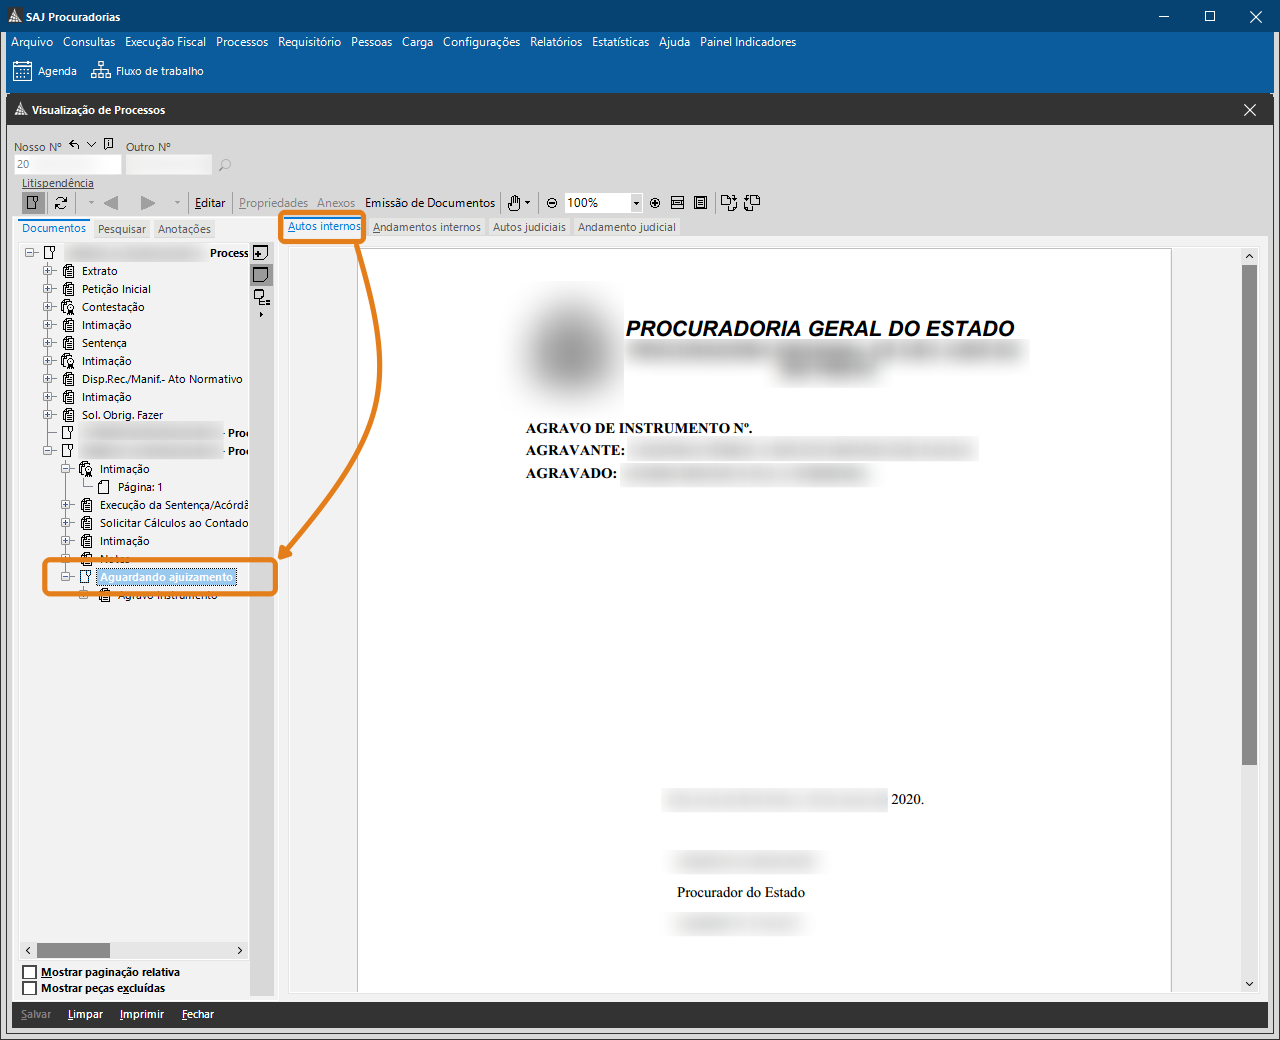The height and width of the screenshot is (1040, 1280).
Task: Select the hand pan tool
Action: (514, 203)
